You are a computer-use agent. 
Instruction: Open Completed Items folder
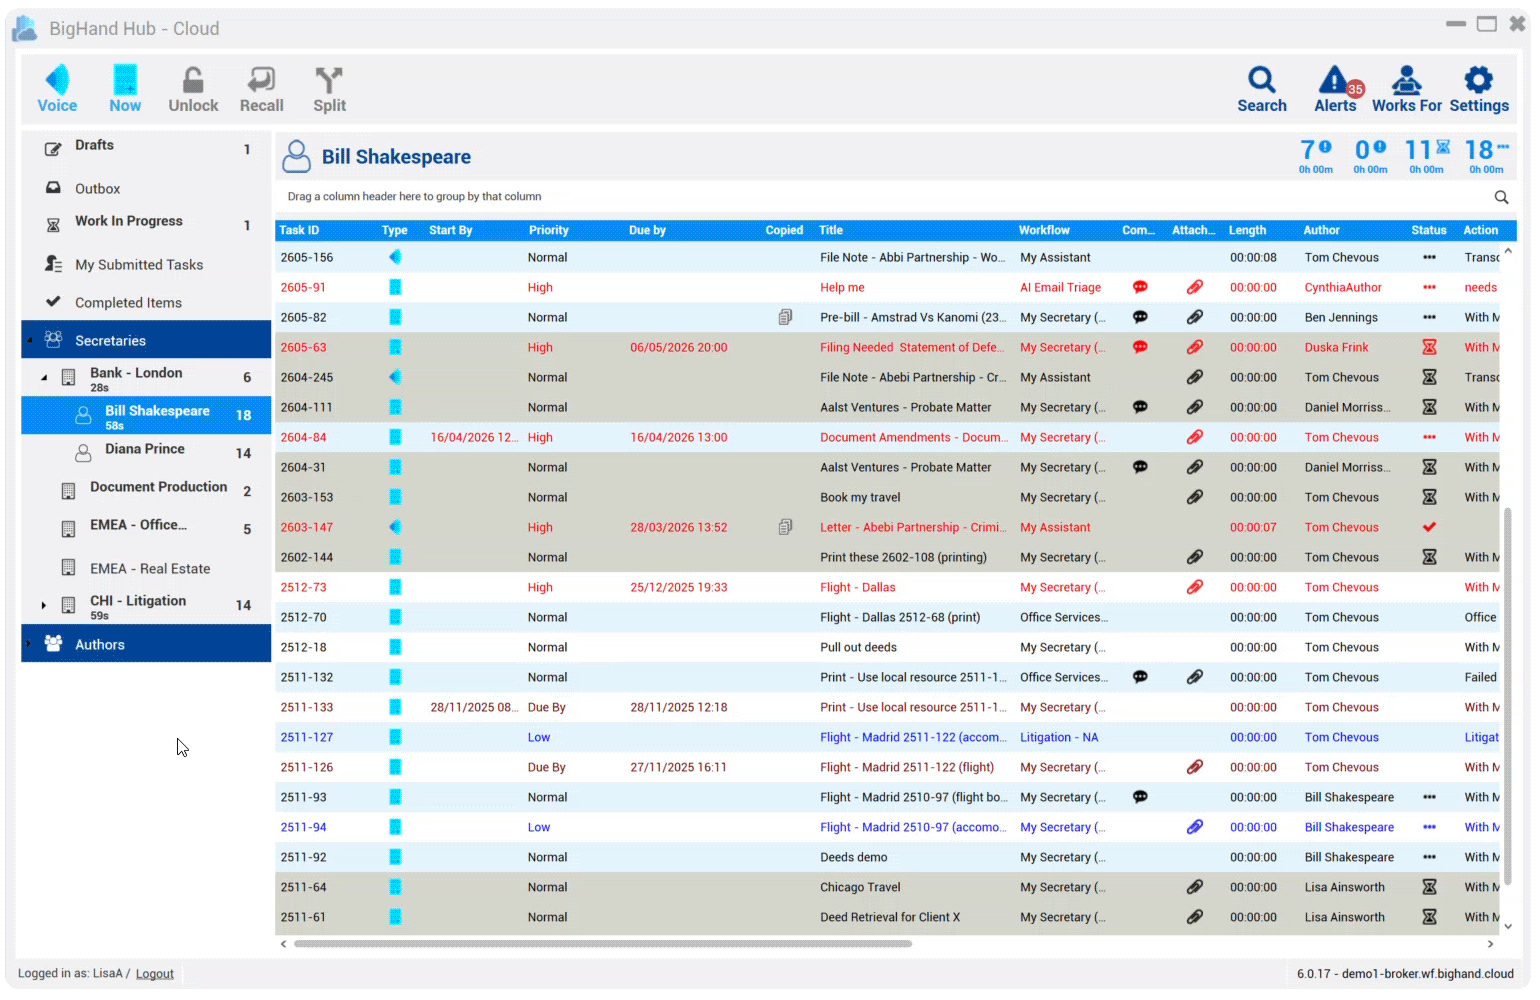pyautogui.click(x=146, y=302)
